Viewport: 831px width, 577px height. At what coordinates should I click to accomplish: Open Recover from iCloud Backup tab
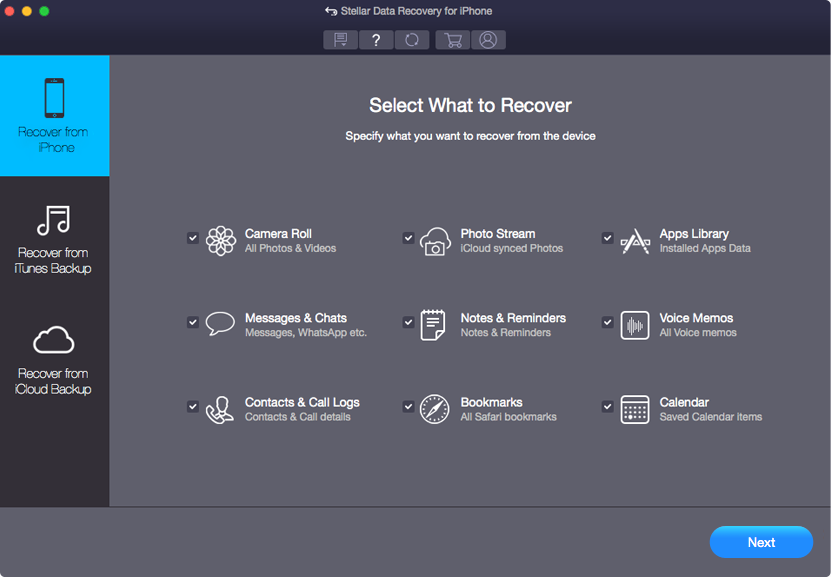[54, 358]
